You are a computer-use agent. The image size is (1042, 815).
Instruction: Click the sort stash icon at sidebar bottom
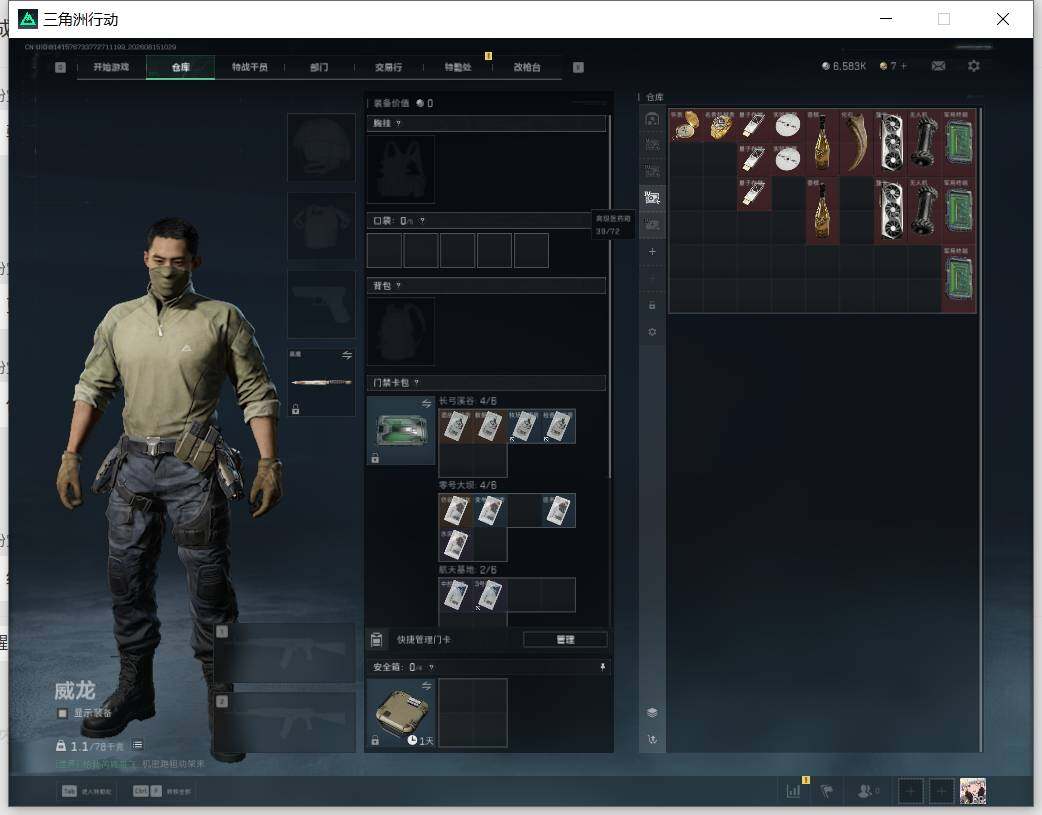(x=653, y=739)
